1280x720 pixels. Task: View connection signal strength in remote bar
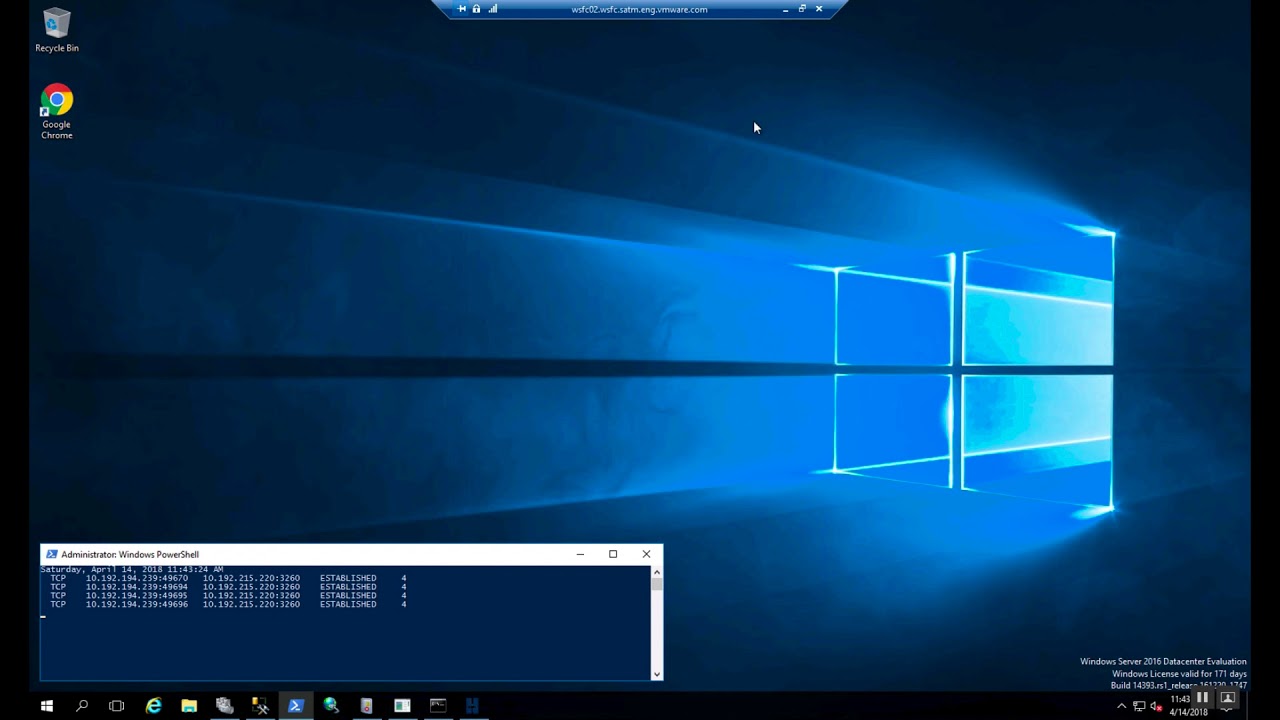tap(492, 9)
